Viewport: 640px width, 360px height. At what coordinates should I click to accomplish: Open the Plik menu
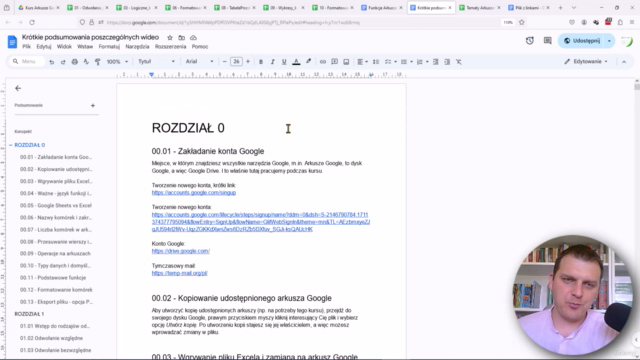coord(27,47)
